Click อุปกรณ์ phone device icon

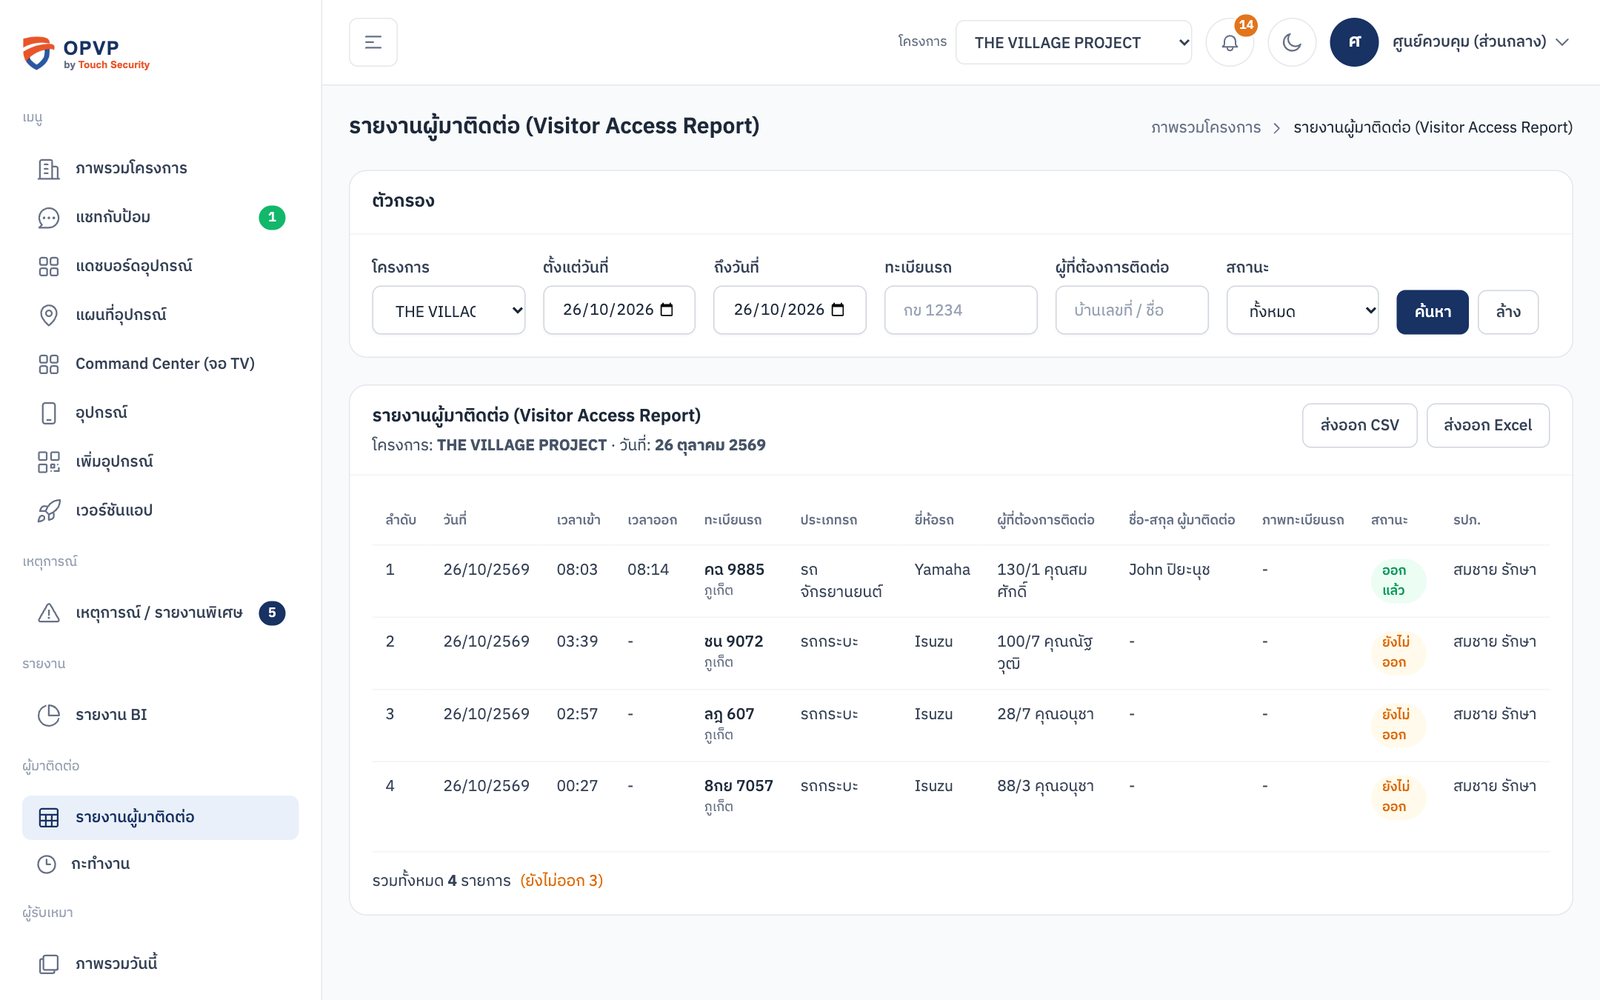(48, 413)
